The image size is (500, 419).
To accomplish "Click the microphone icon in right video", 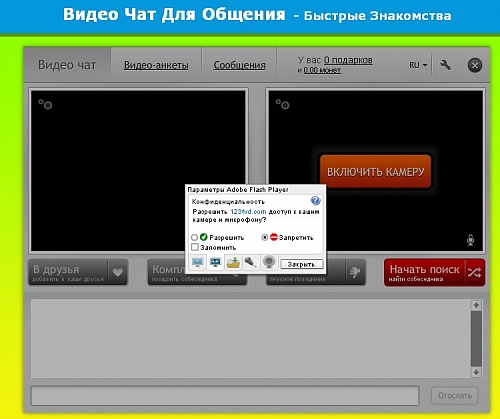I will 470,240.
